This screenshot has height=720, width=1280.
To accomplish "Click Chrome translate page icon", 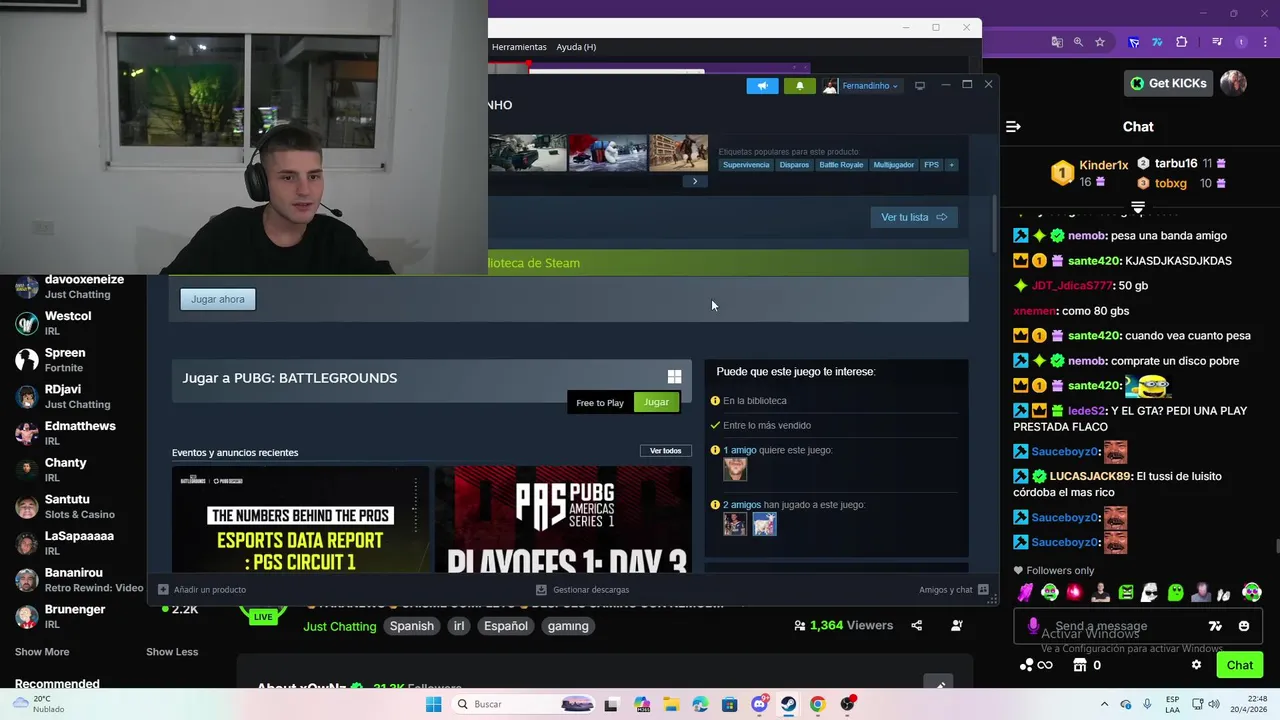I will pyautogui.click(x=1057, y=42).
